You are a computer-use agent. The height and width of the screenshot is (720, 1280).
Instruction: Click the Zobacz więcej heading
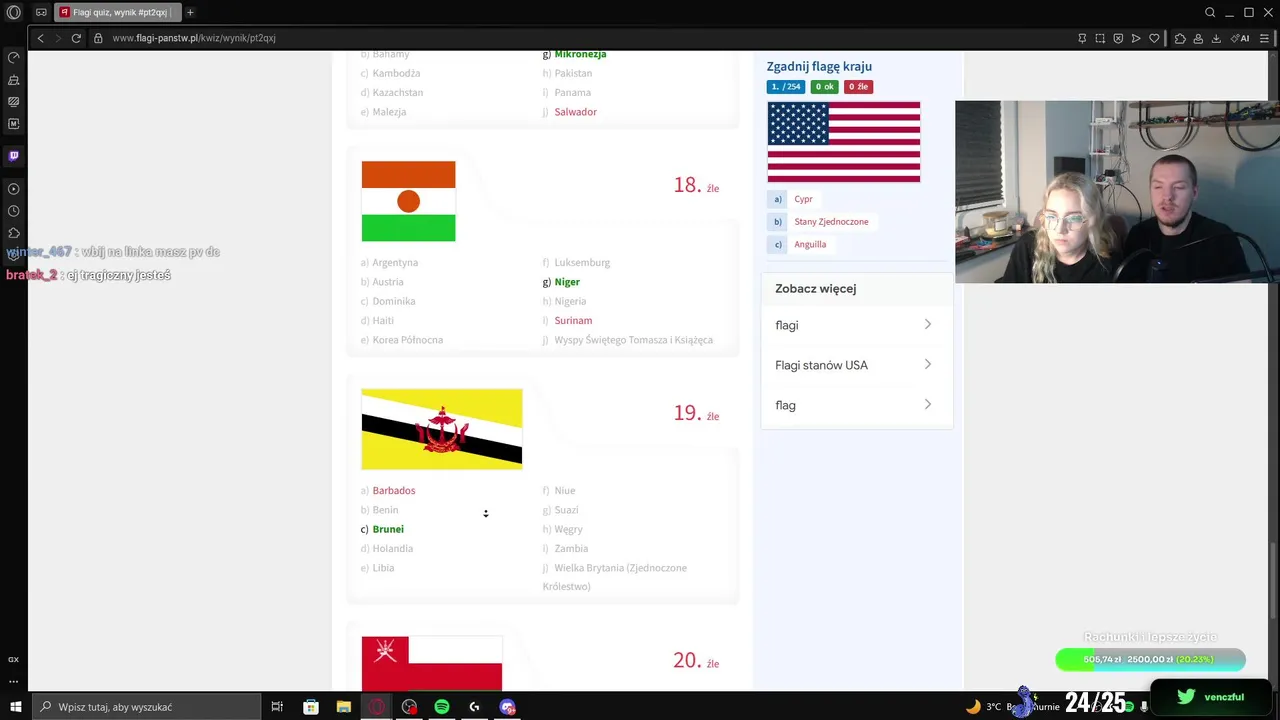pyautogui.click(x=815, y=289)
